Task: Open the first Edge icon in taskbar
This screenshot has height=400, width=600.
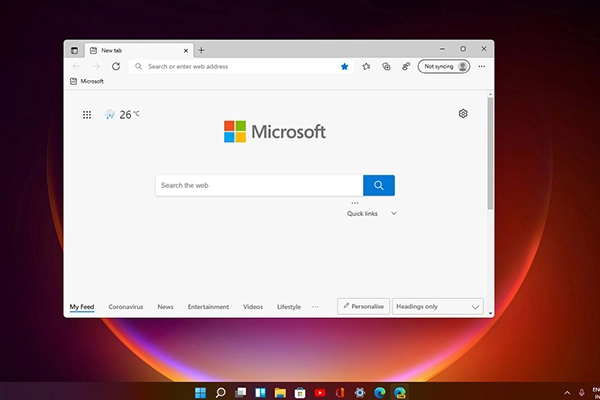Action: 380,392
